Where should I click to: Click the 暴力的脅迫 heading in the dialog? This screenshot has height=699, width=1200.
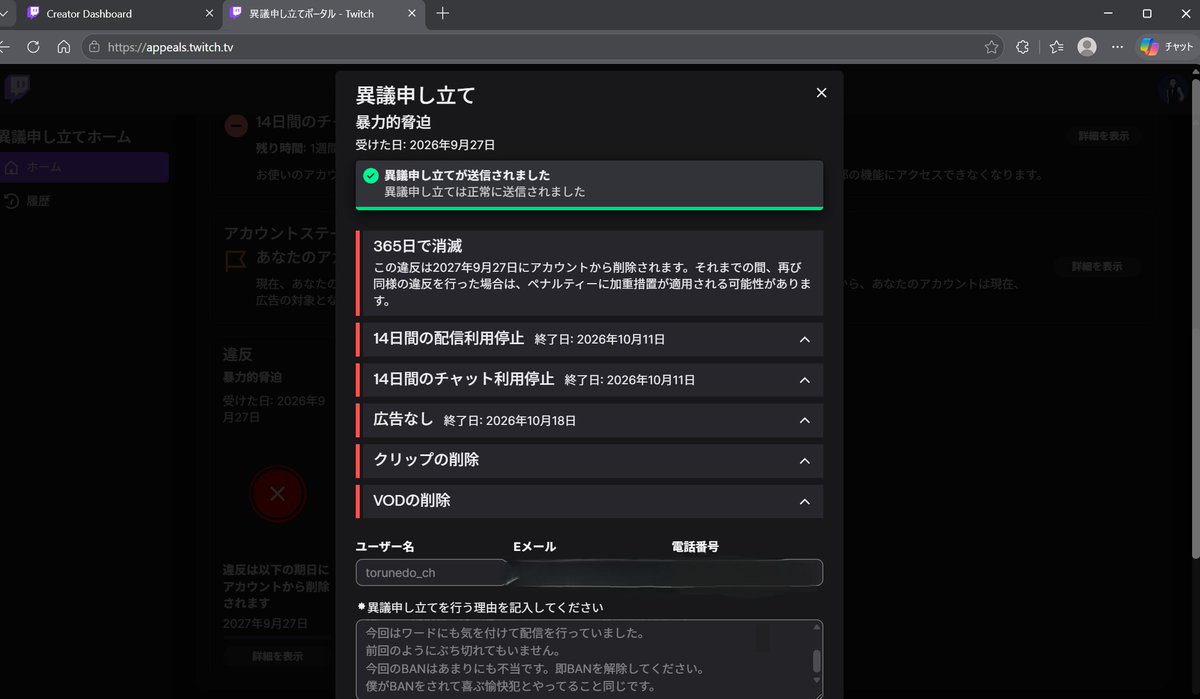tap(395, 122)
